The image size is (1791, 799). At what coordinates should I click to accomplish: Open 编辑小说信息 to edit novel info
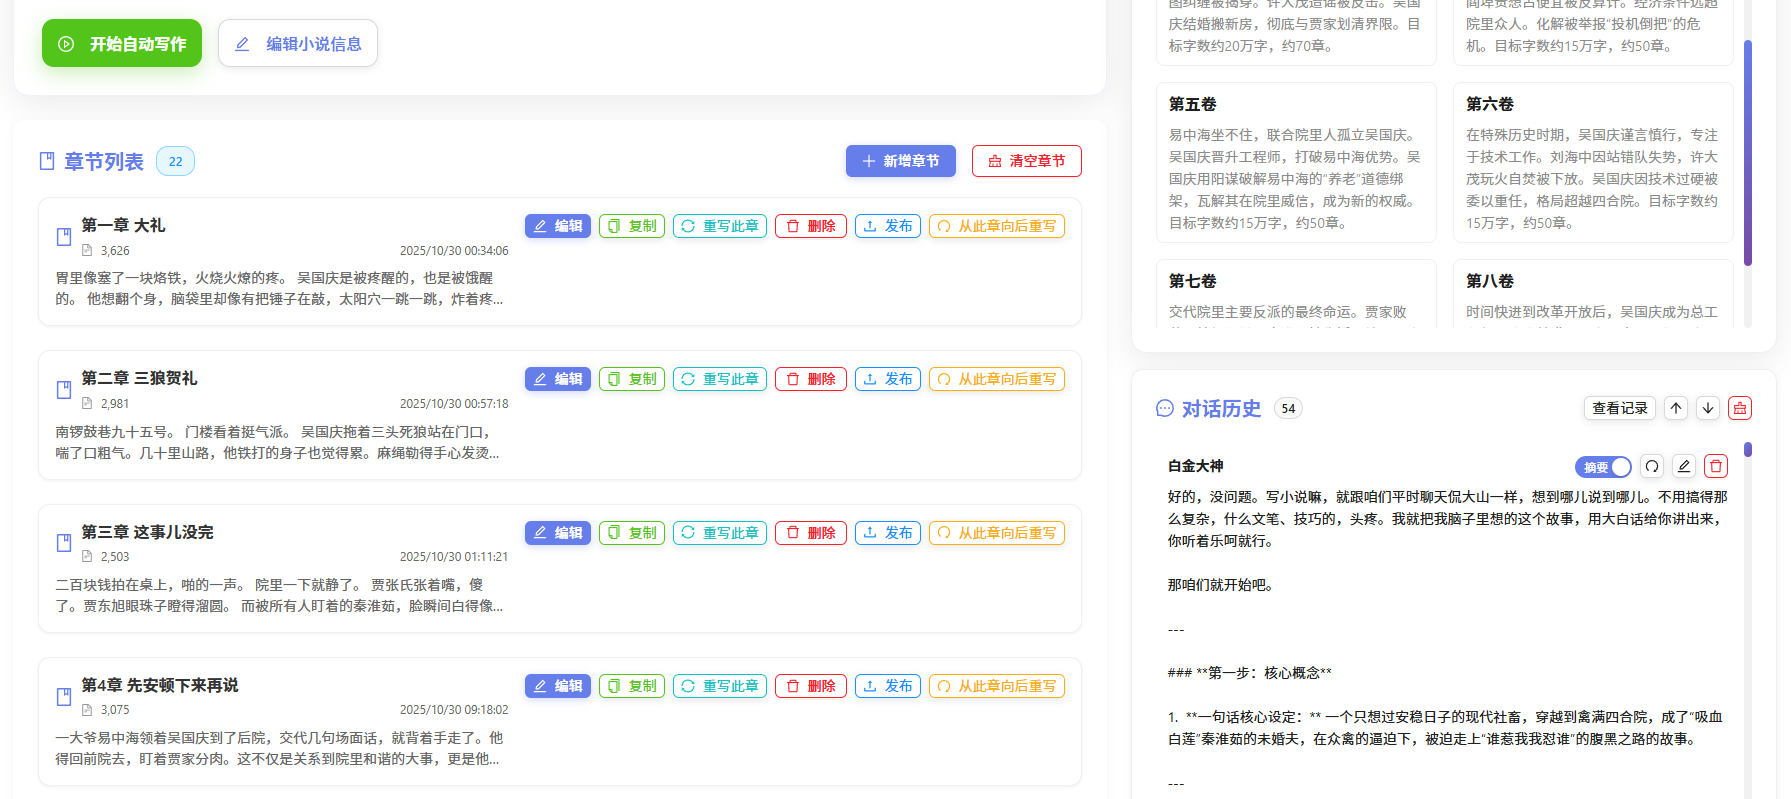(298, 44)
